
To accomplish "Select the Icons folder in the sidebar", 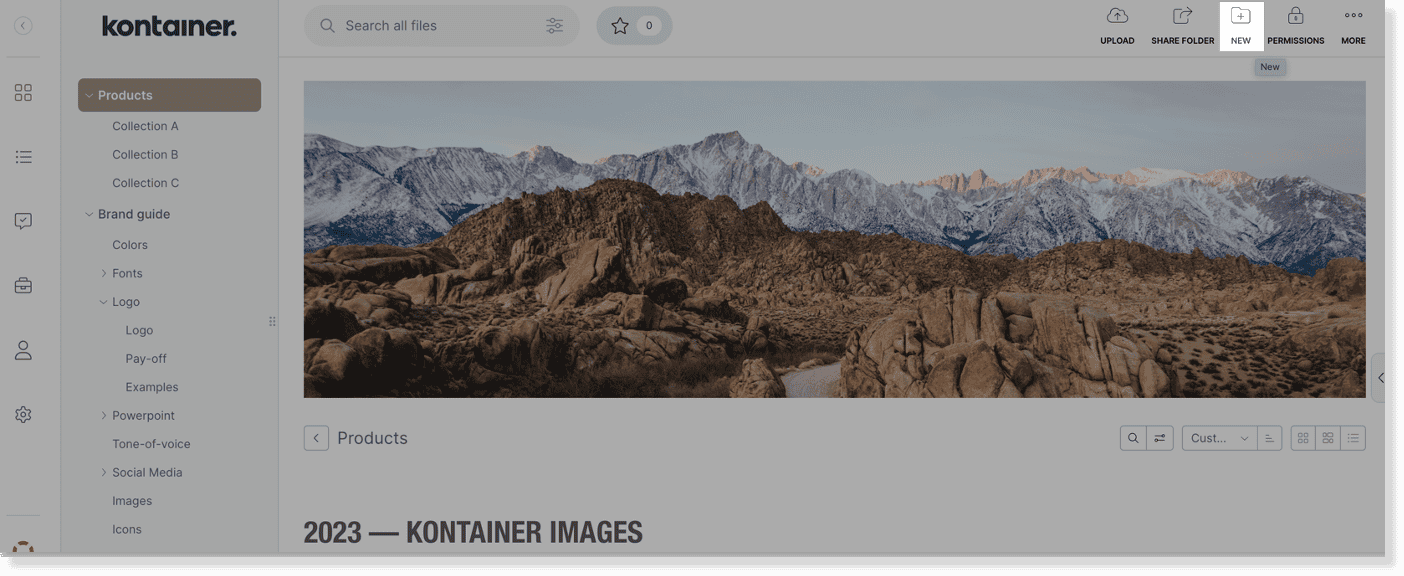I will tap(127, 528).
